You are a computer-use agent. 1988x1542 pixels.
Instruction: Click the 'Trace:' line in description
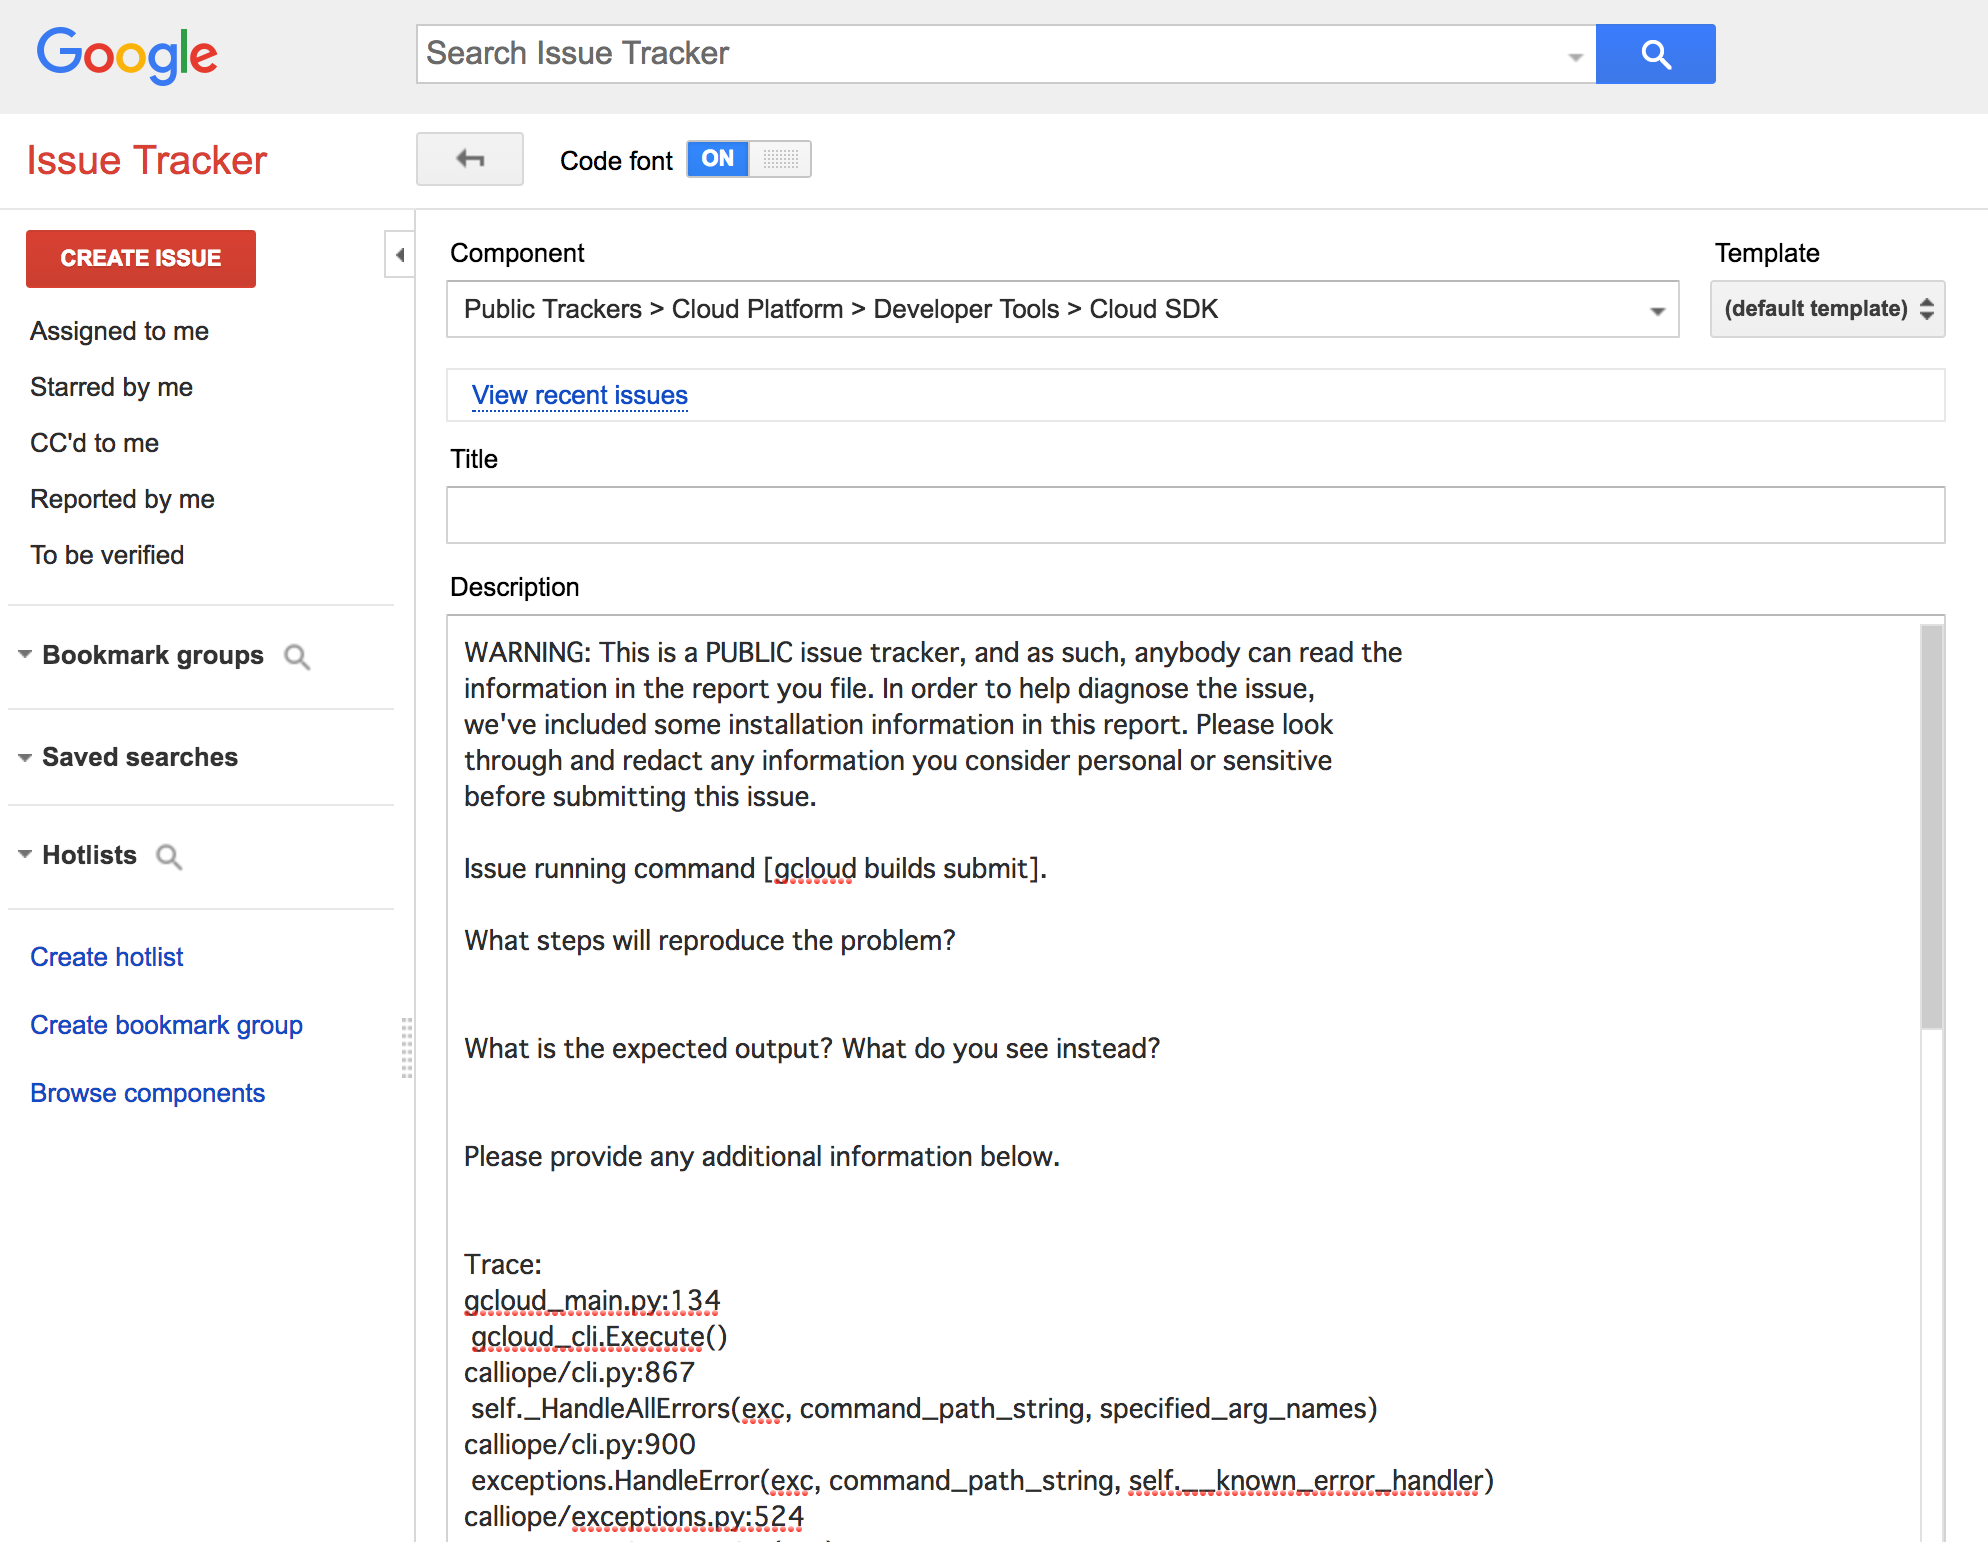pos(503,1265)
